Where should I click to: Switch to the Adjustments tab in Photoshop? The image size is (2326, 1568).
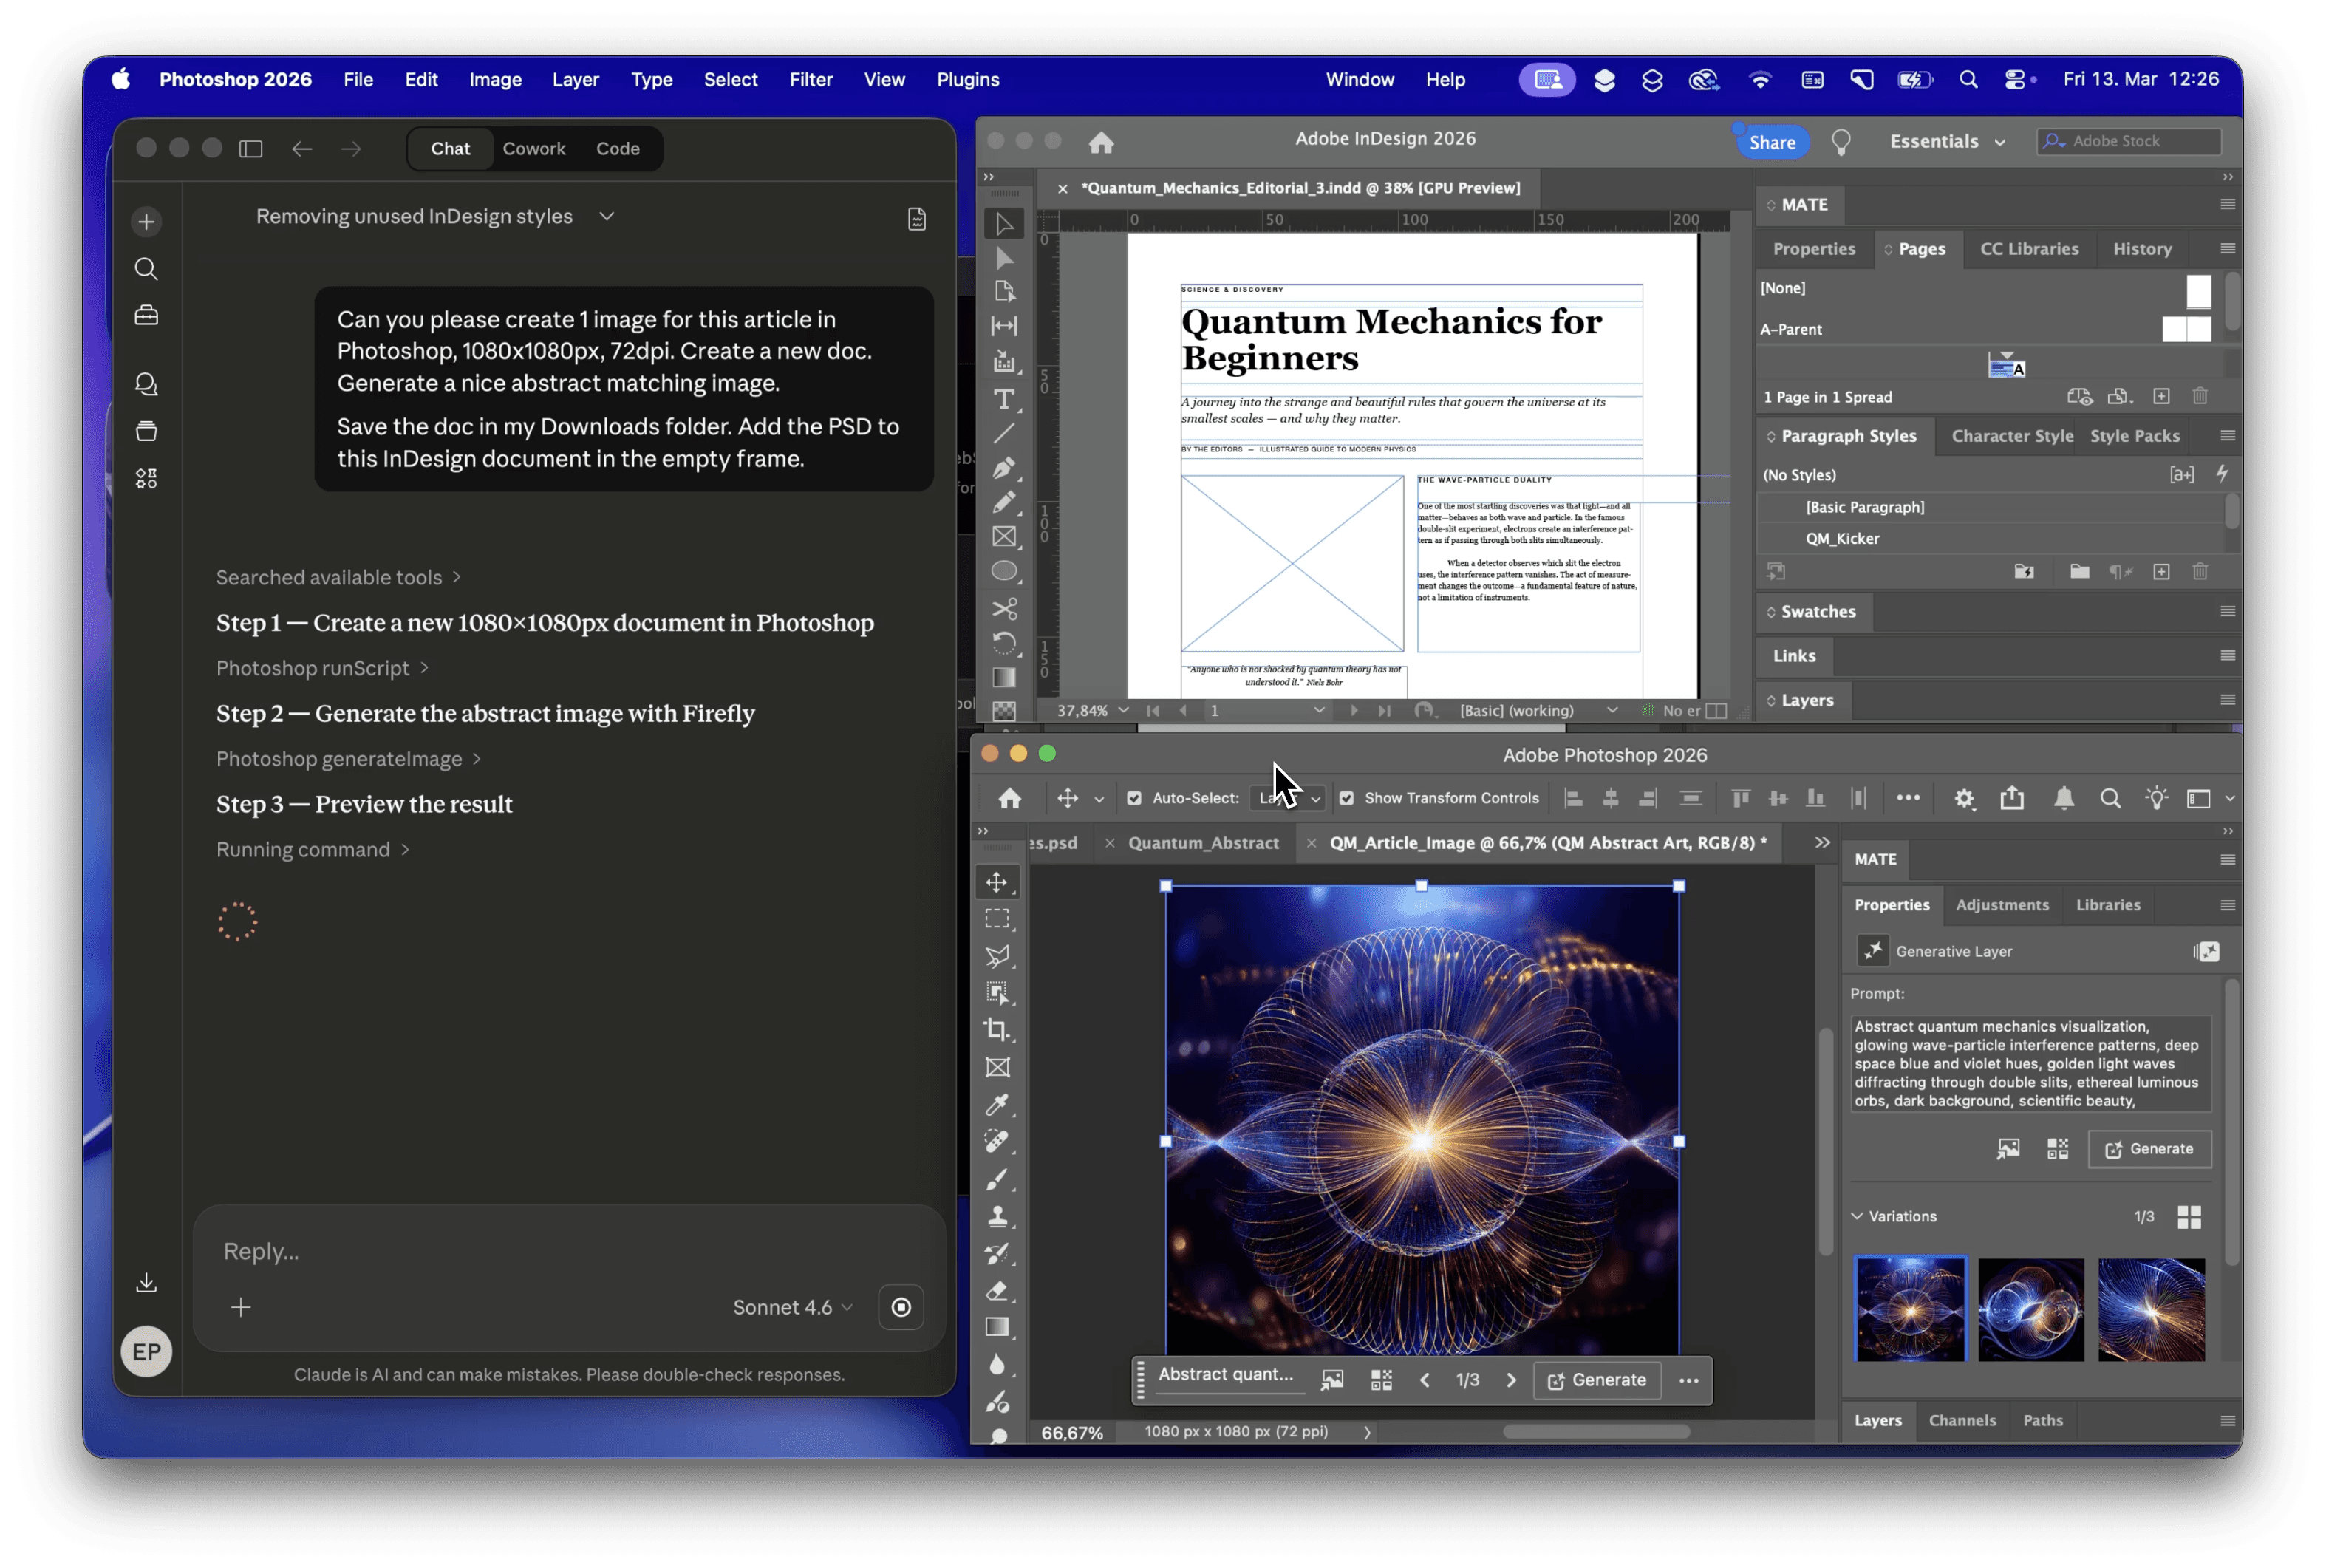click(x=2001, y=904)
